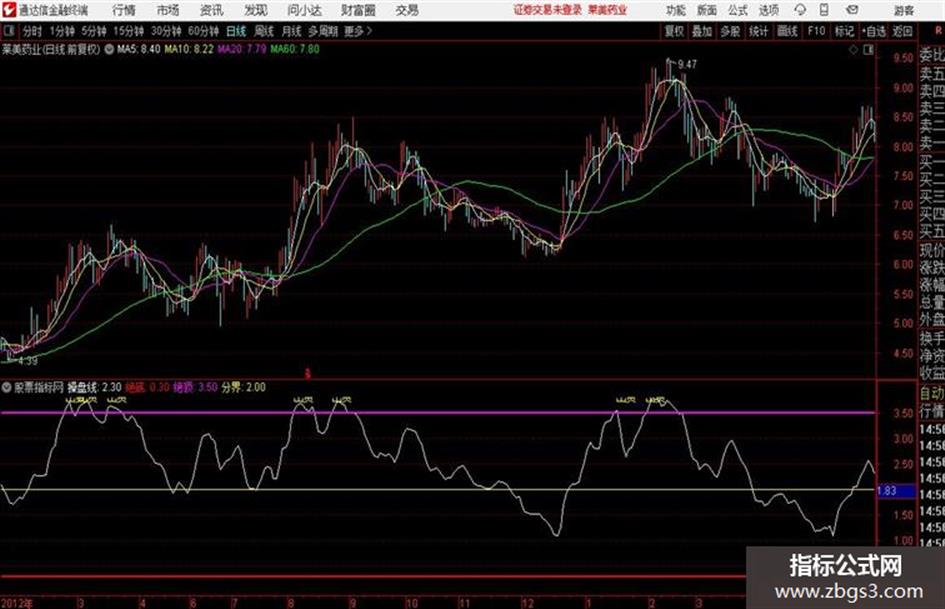945x609 pixels.
Task: Open the headset customer service icon
Action: (x=800, y=10)
